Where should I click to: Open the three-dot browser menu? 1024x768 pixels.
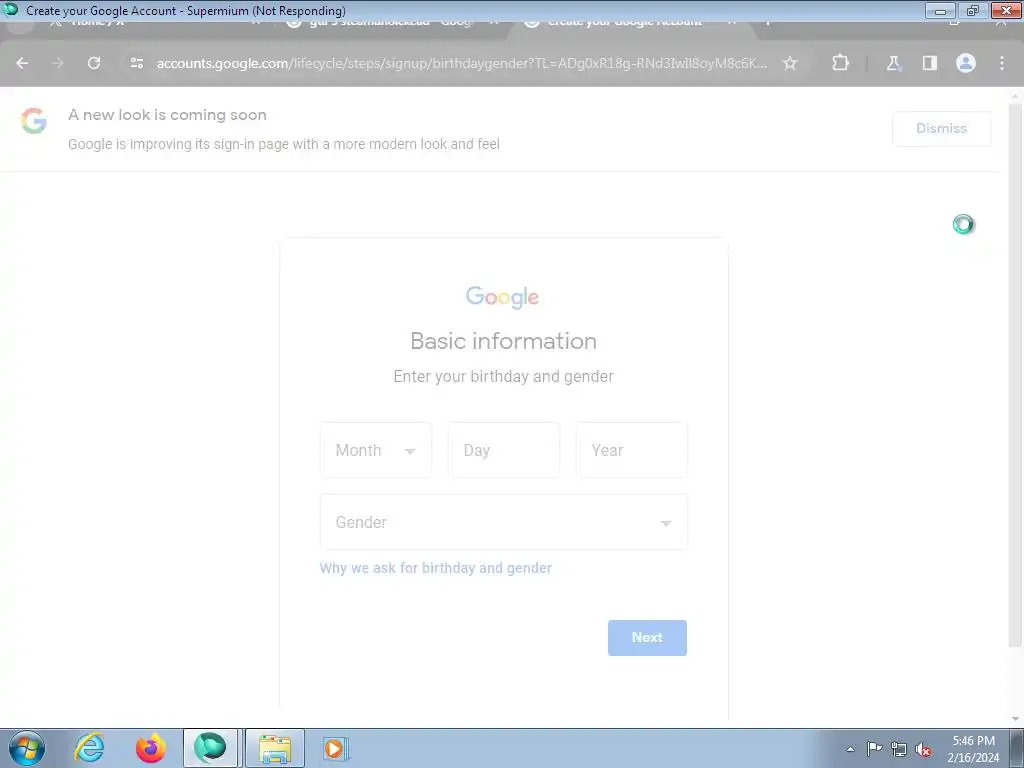tap(1002, 63)
